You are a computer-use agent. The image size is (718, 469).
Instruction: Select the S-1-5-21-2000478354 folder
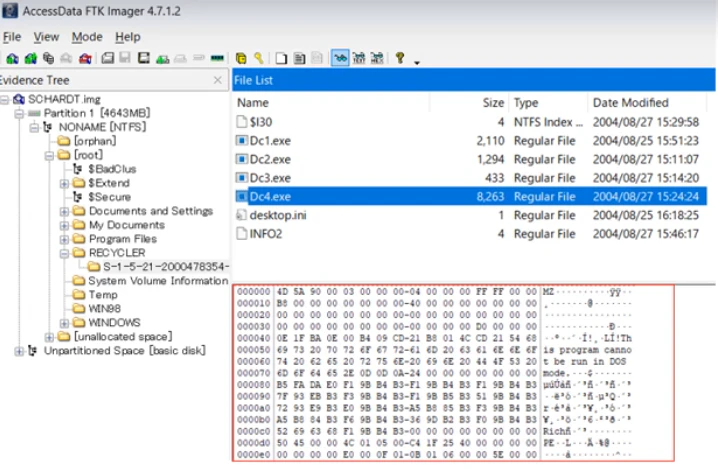click(158, 267)
